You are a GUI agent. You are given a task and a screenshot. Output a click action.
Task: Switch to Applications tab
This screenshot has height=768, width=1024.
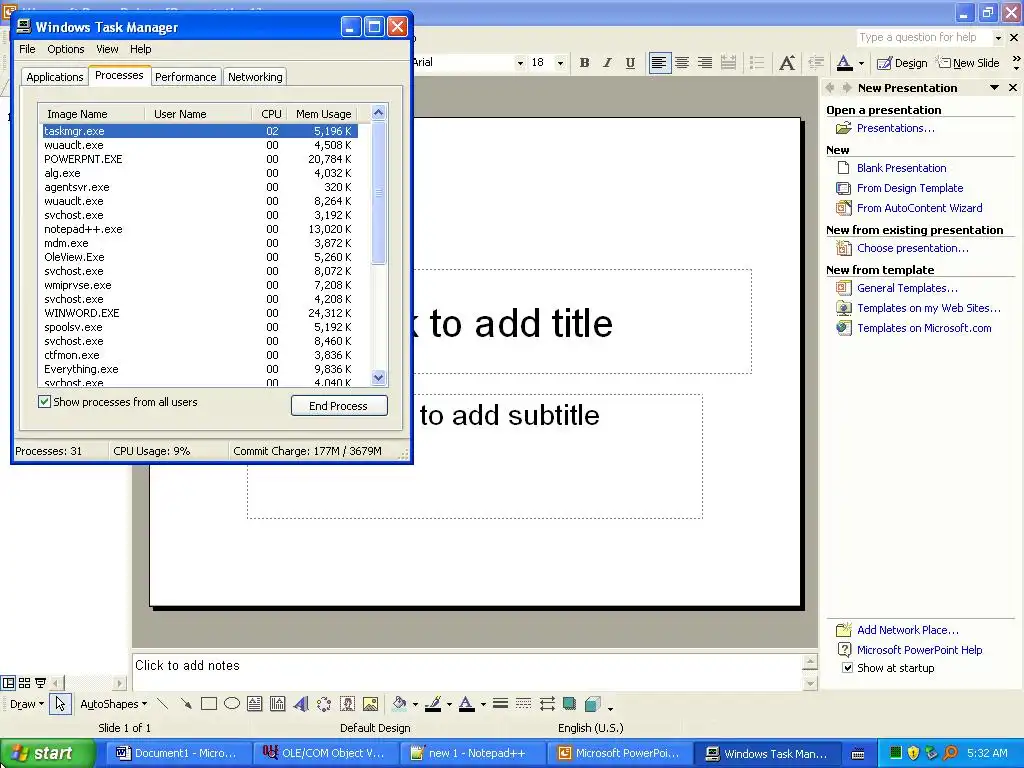pos(55,77)
